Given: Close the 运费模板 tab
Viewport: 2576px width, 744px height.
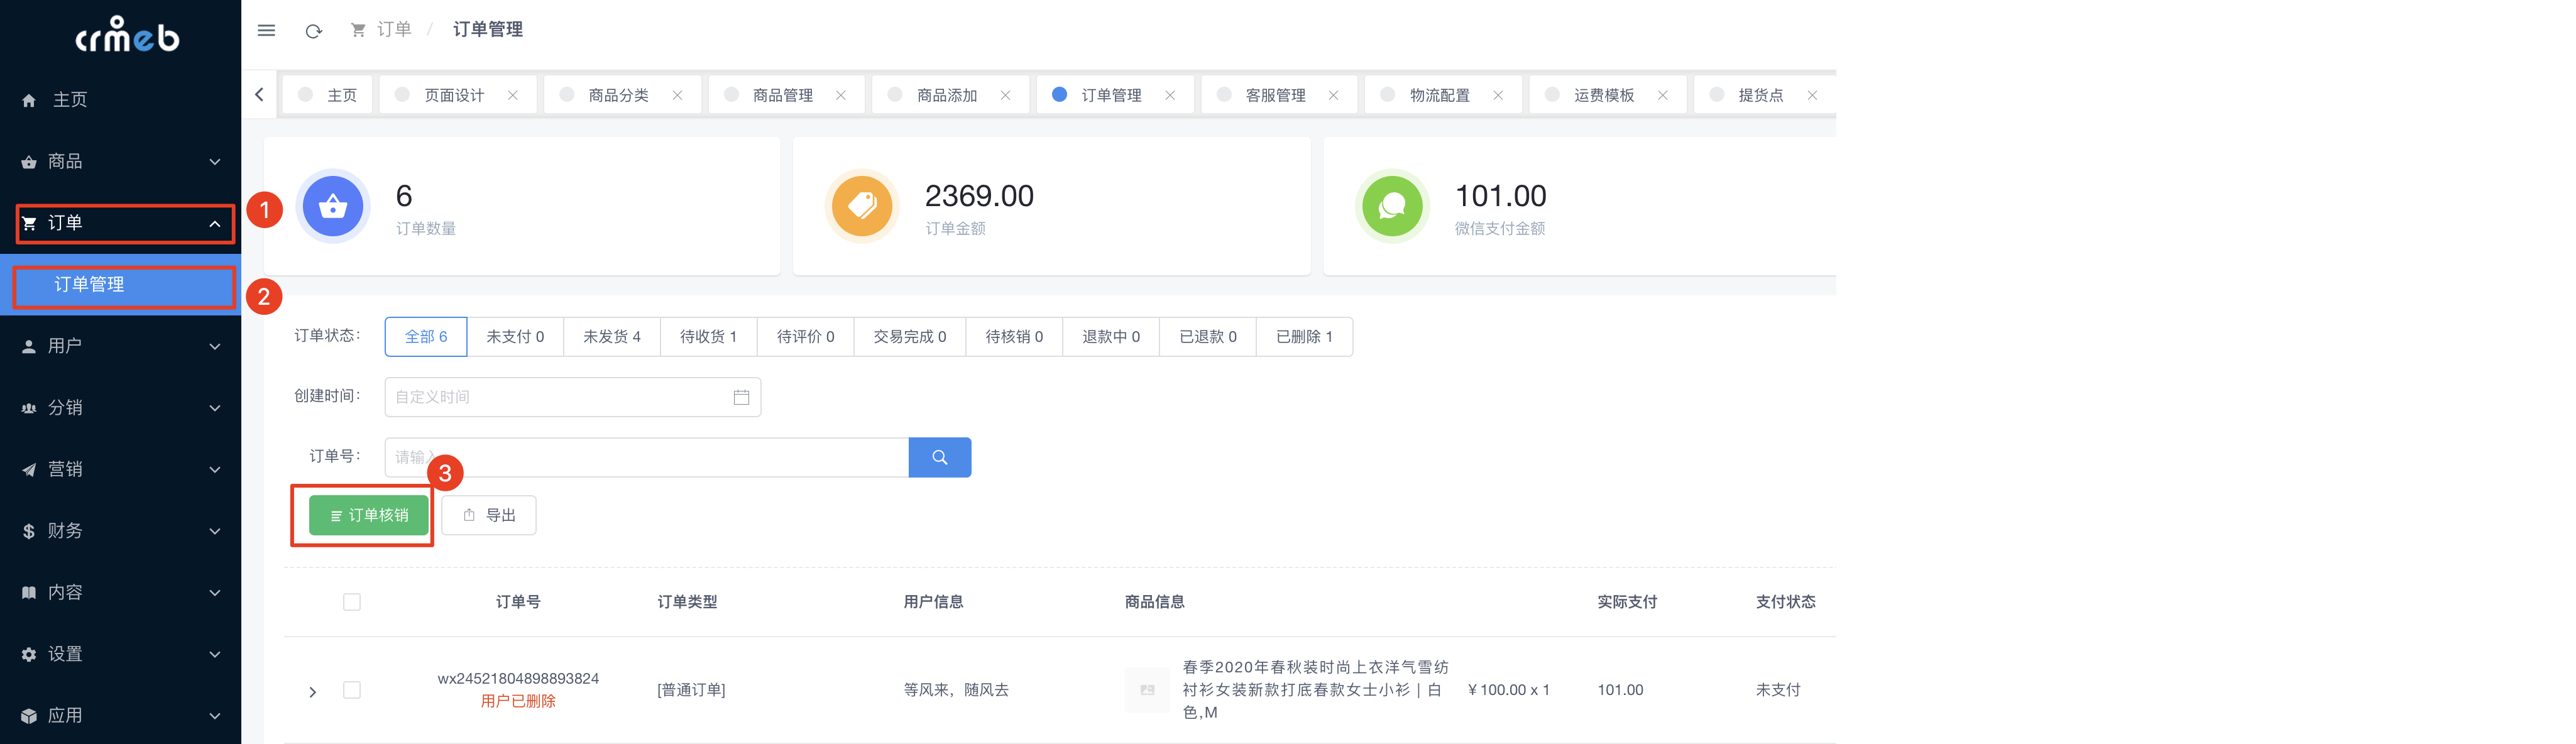Looking at the screenshot, I should pyautogui.click(x=1663, y=95).
